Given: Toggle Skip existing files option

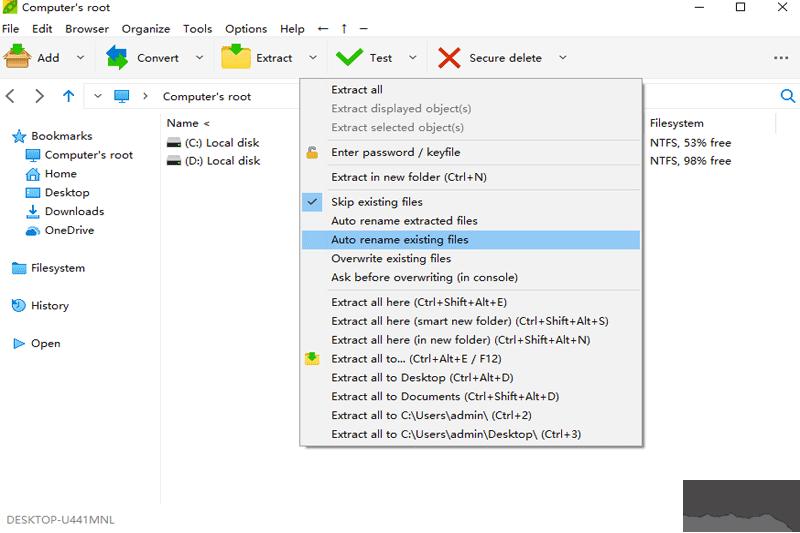Looking at the screenshot, I should (377, 202).
